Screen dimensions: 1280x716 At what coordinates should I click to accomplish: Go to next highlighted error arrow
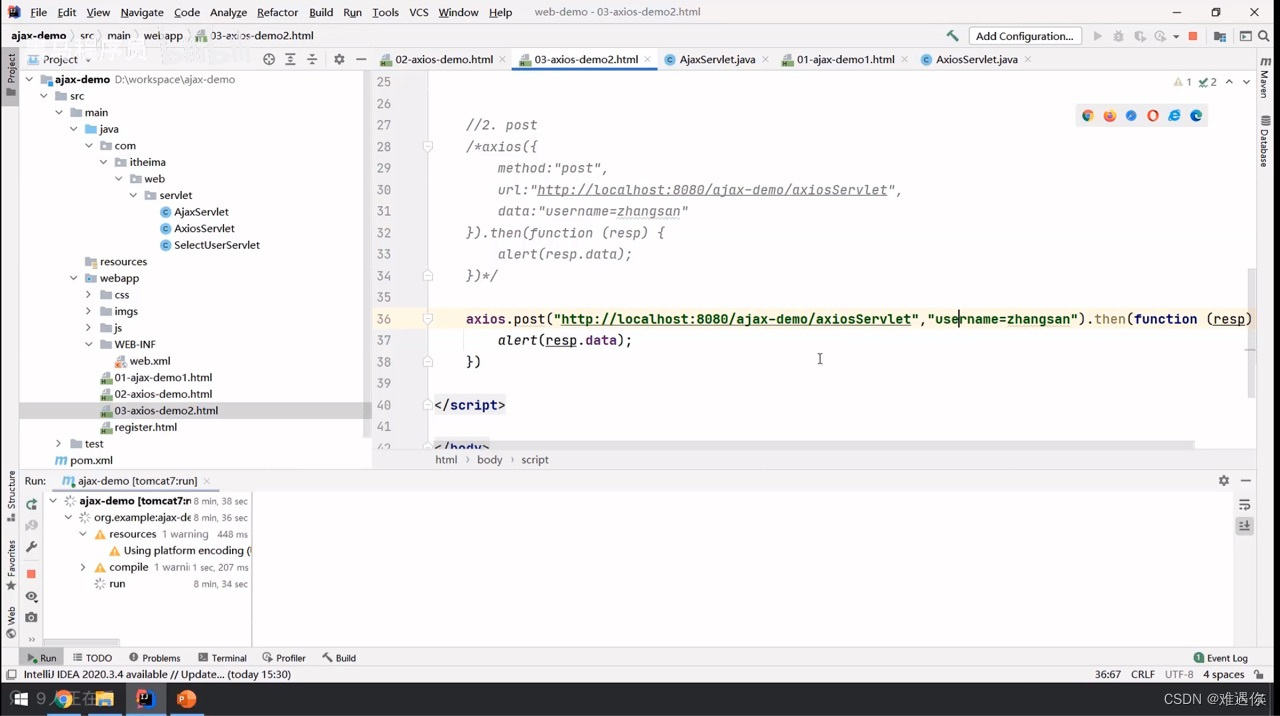point(1246,82)
